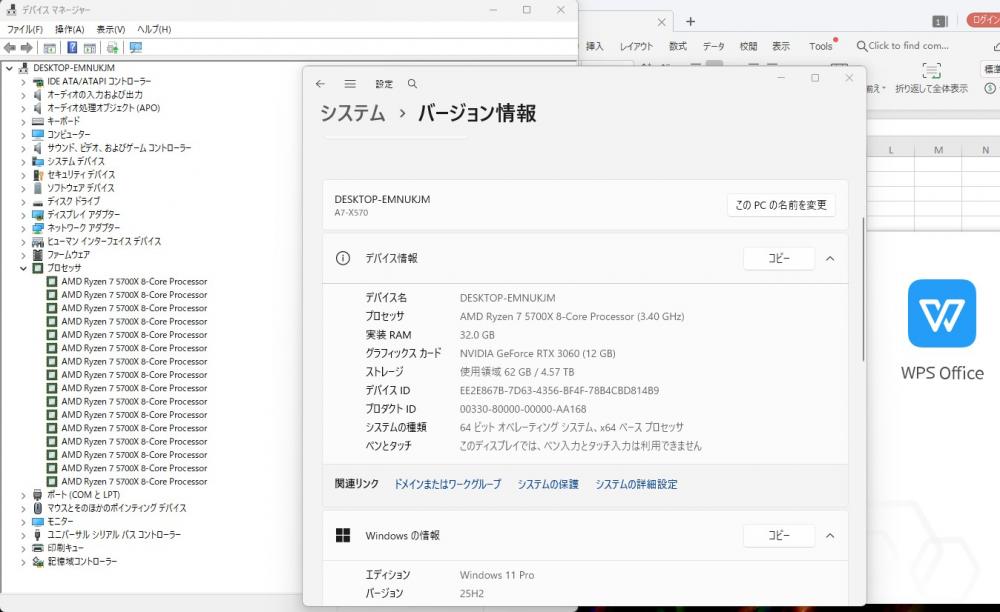Click the WPS Office logo
1000x612 pixels.
click(942, 313)
